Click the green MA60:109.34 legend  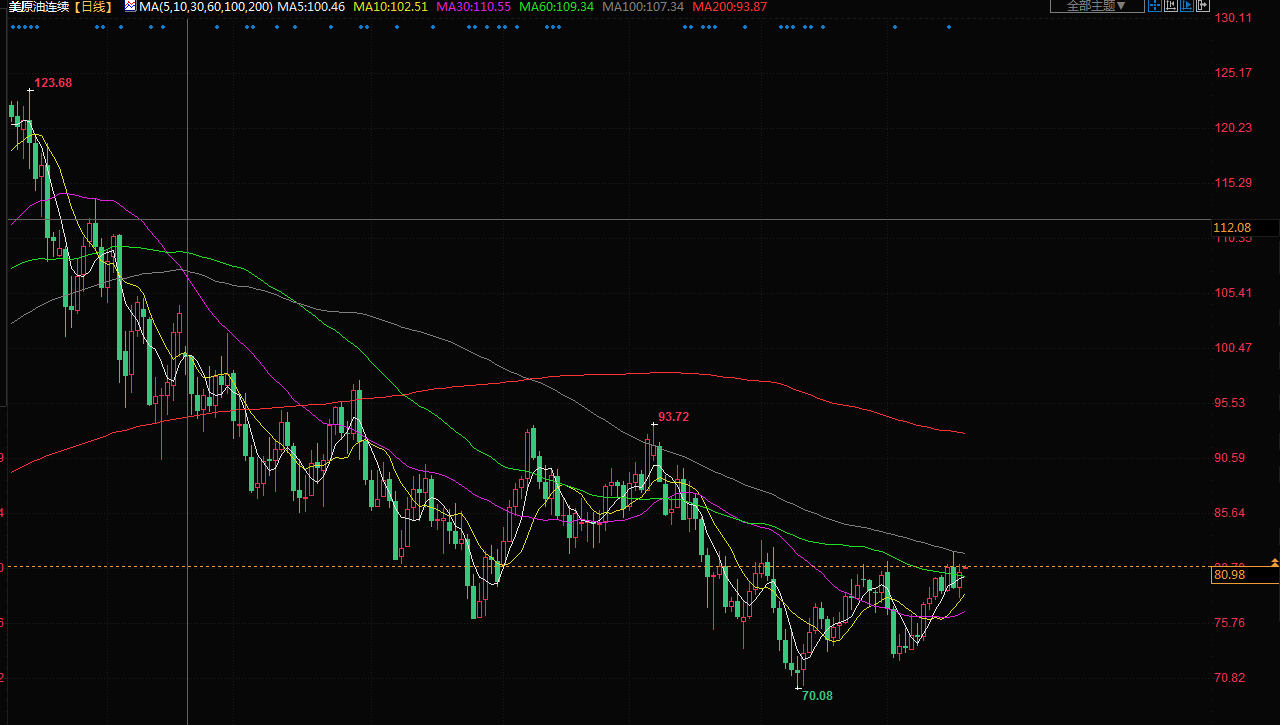(556, 7)
